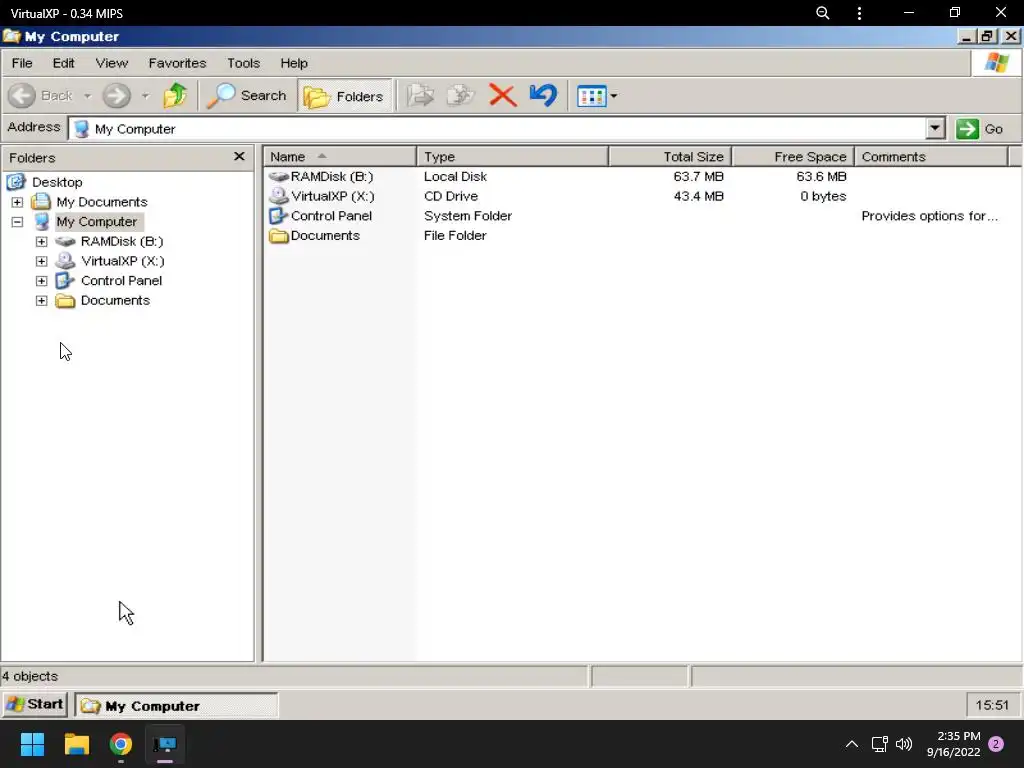Screen dimensions: 1024x768
Task: Click My Computer taskbar button
Action: (x=176, y=705)
